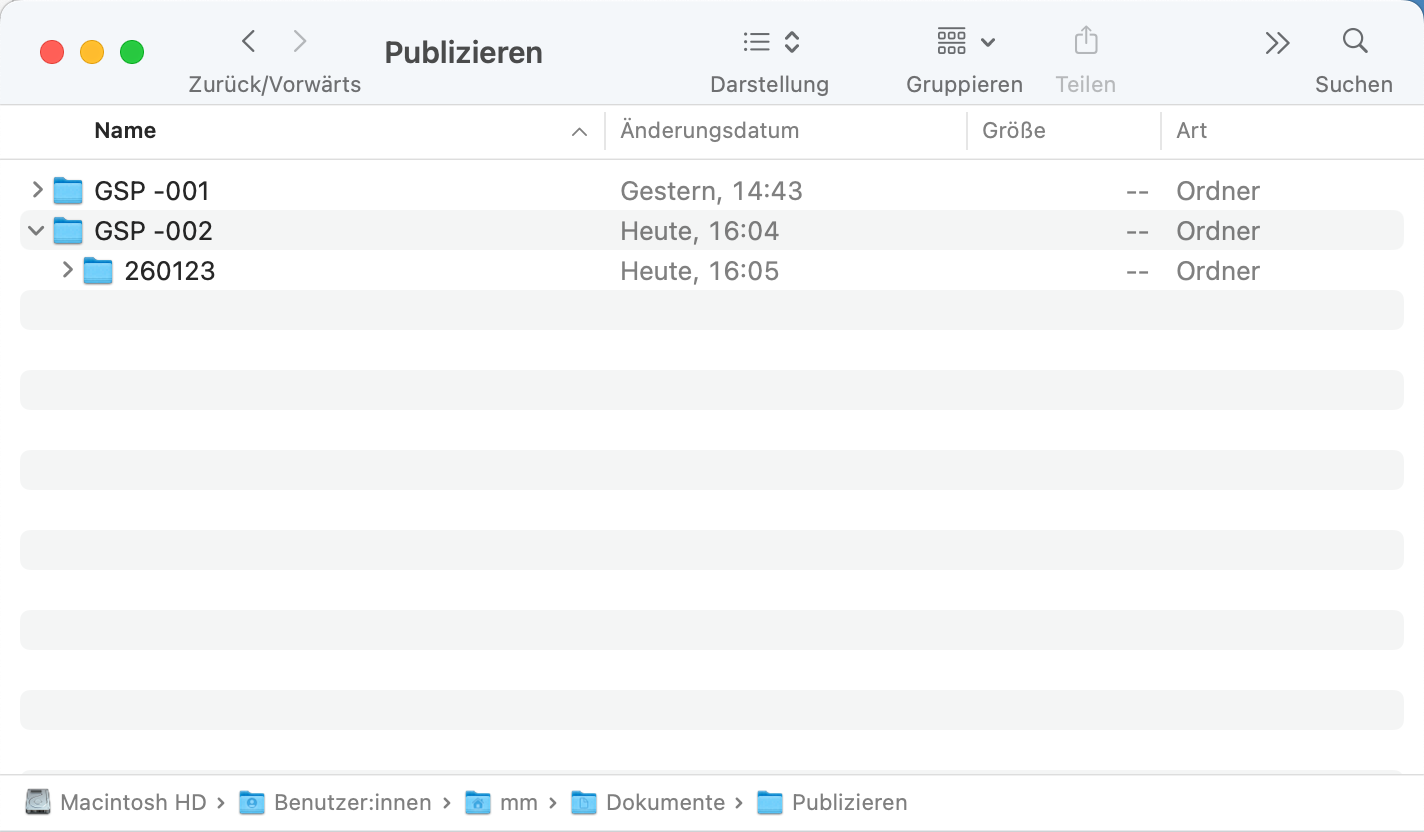Click the Darstellung list view icon
The image size is (1424, 832).
pos(756,41)
